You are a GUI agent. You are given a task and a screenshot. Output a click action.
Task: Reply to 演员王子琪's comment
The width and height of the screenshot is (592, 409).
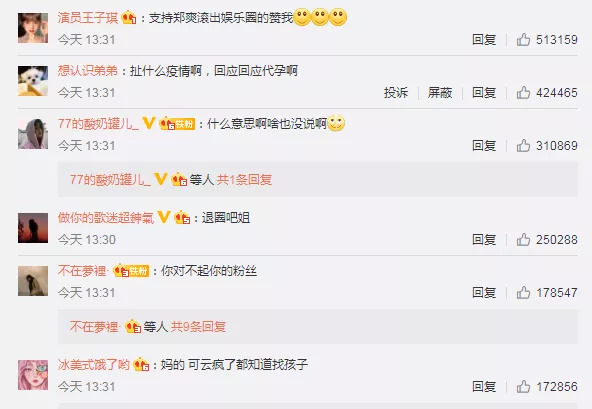[x=484, y=40]
